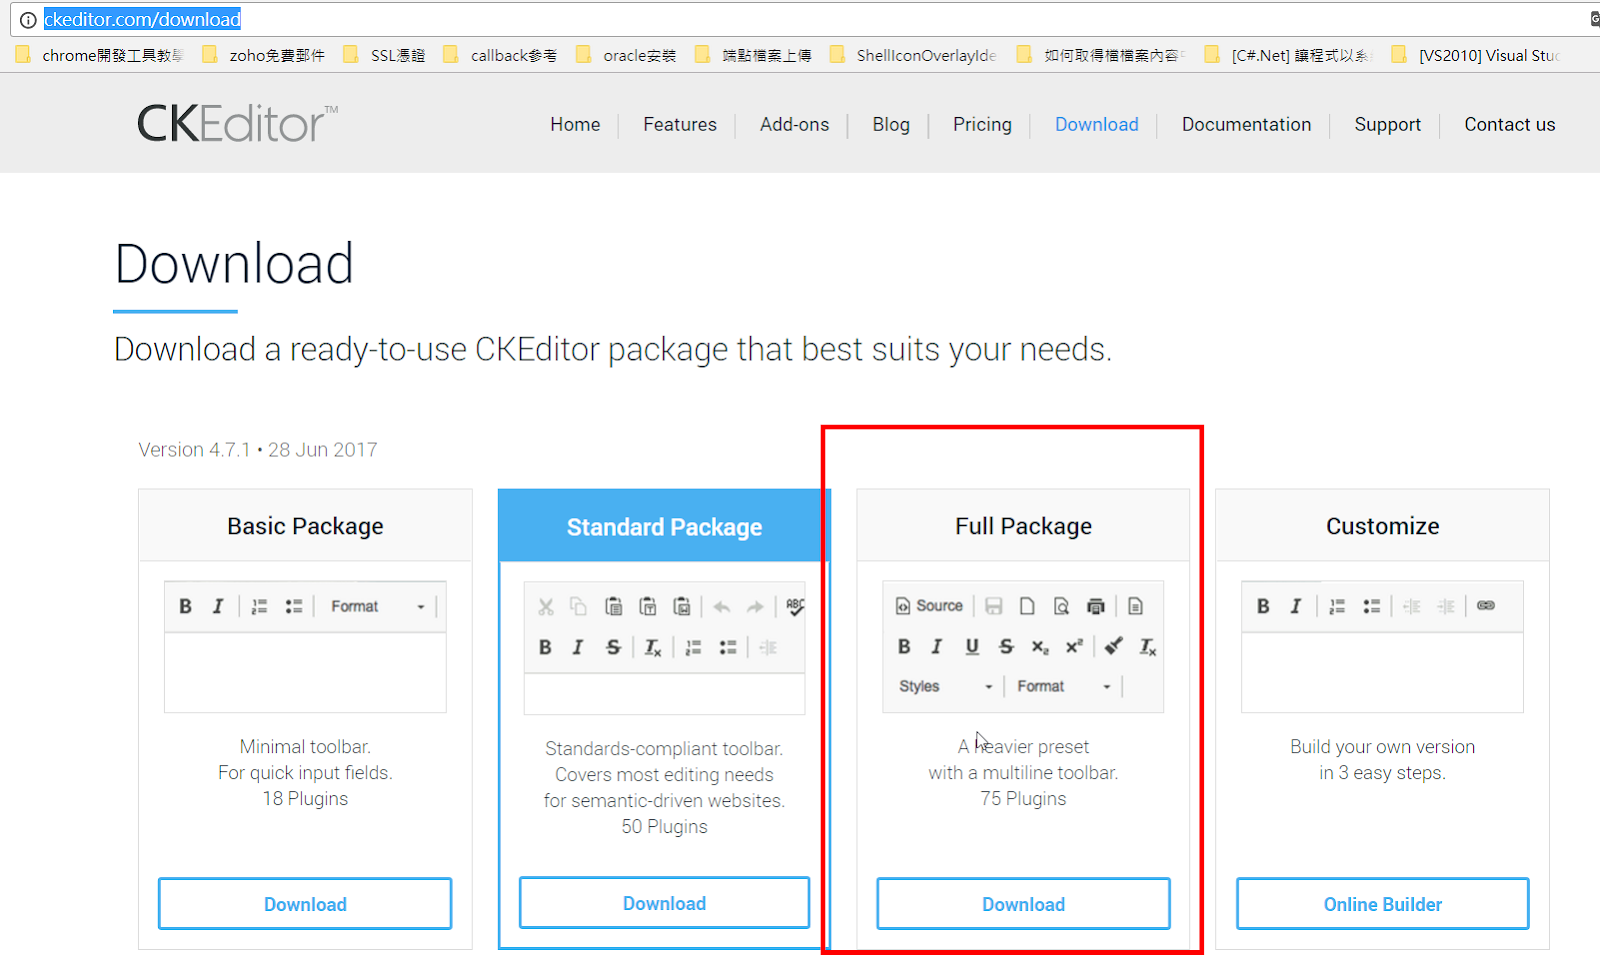Viewport: 1600px width, 960px height.
Task: Click the Link icon in Customize toolbar preview
Action: click(x=1486, y=605)
